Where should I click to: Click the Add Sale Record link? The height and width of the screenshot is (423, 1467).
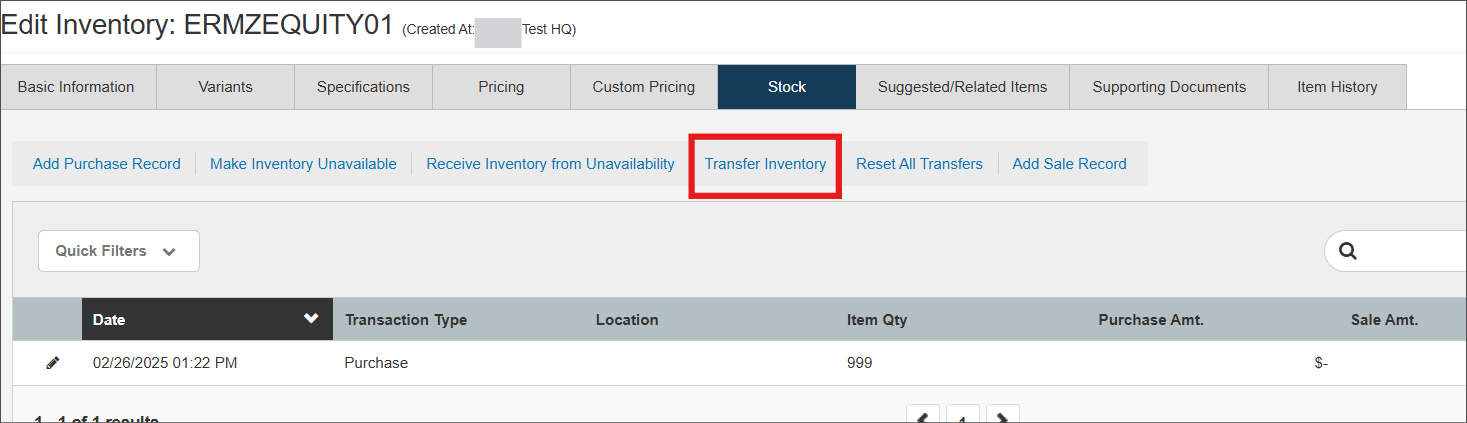point(1069,164)
